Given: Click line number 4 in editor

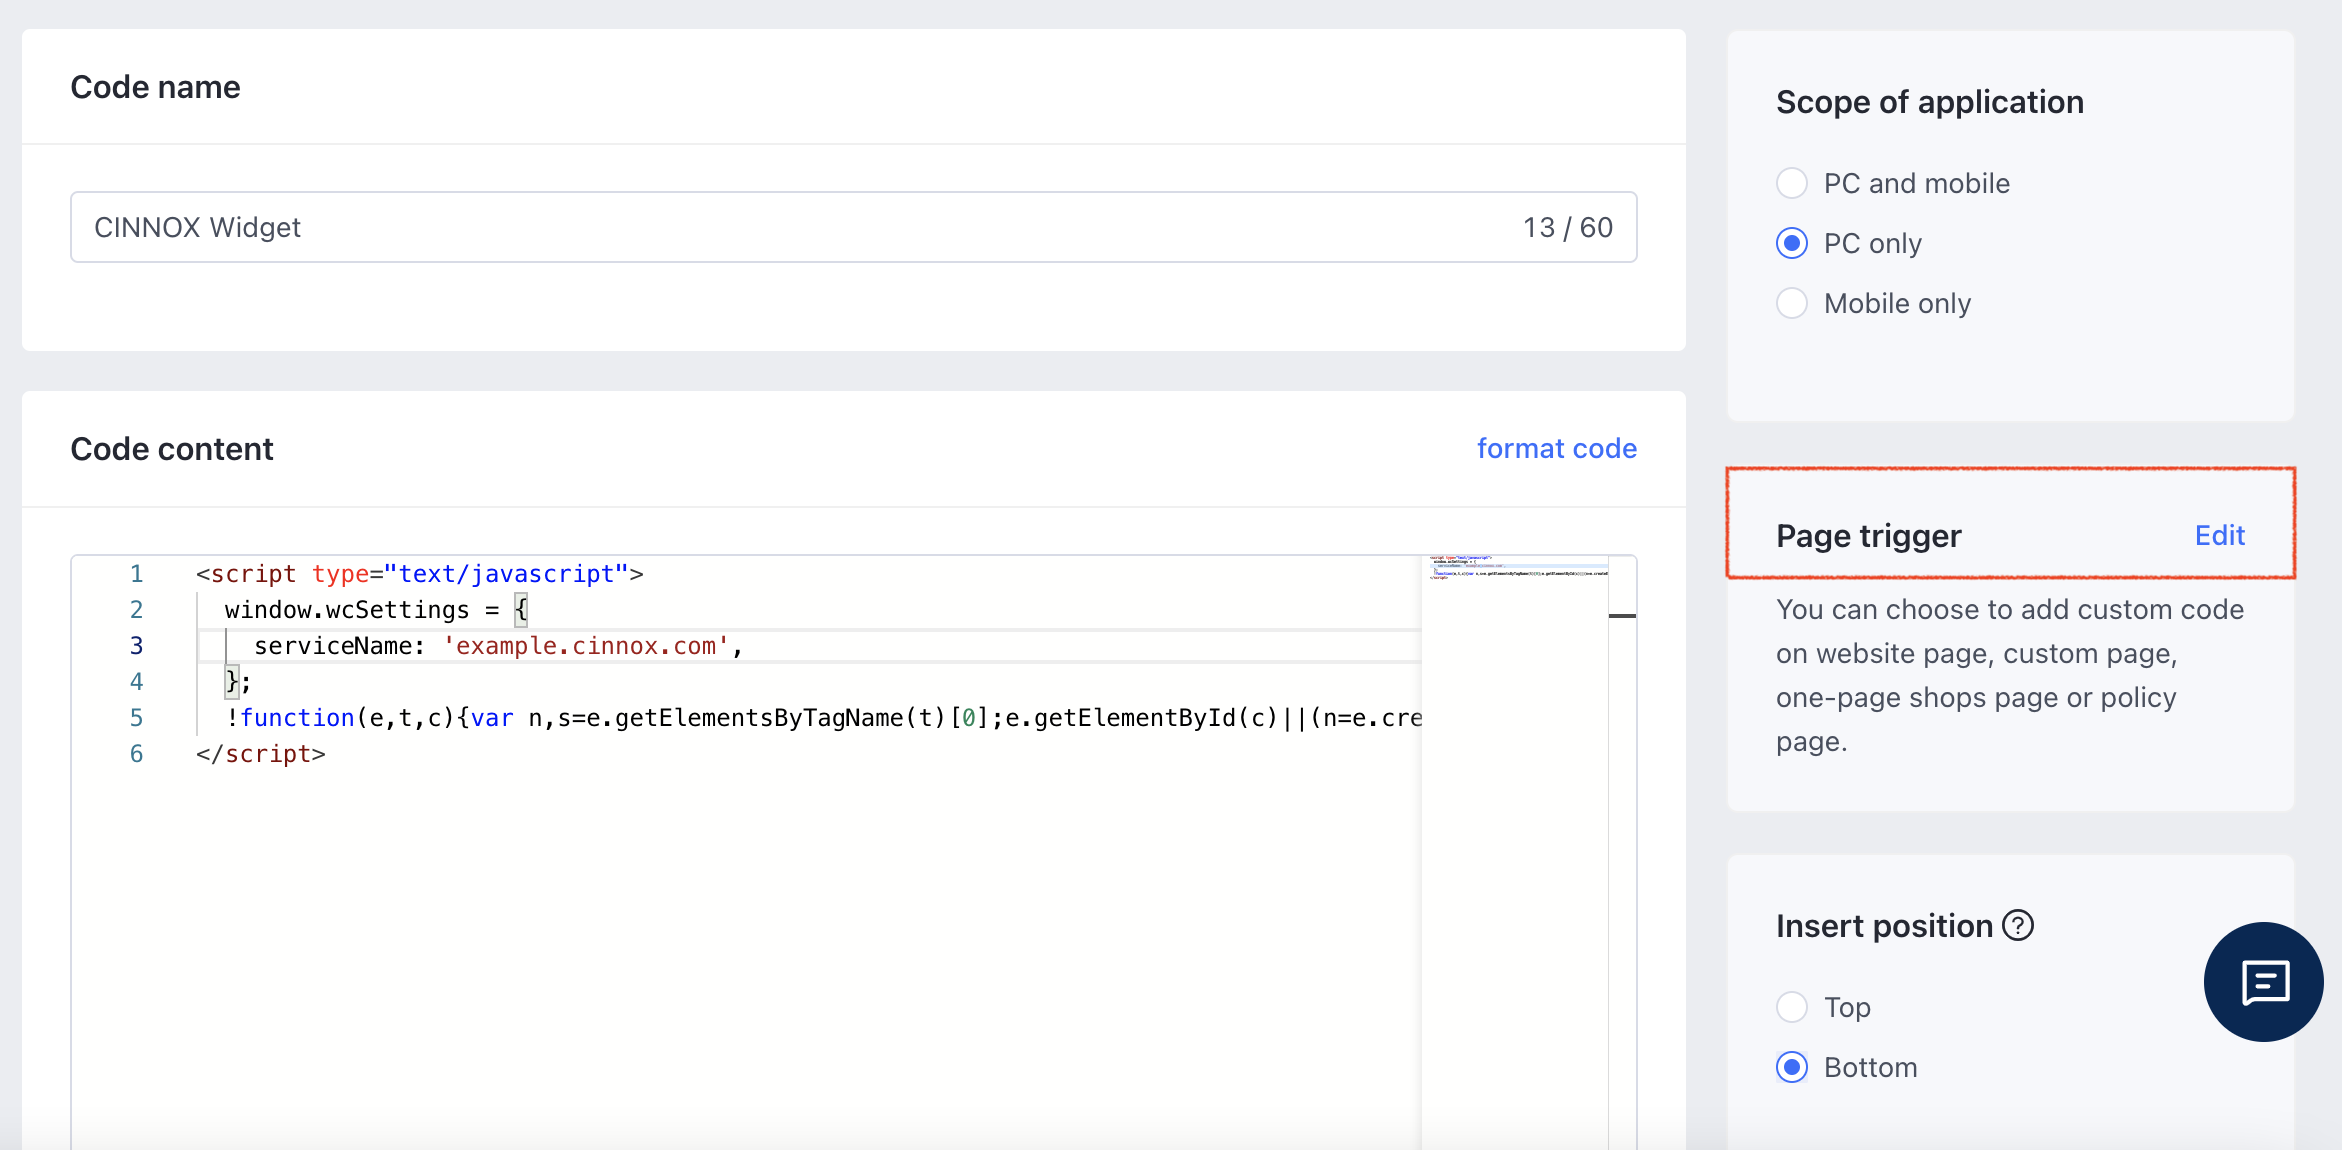Looking at the screenshot, I should (x=136, y=682).
